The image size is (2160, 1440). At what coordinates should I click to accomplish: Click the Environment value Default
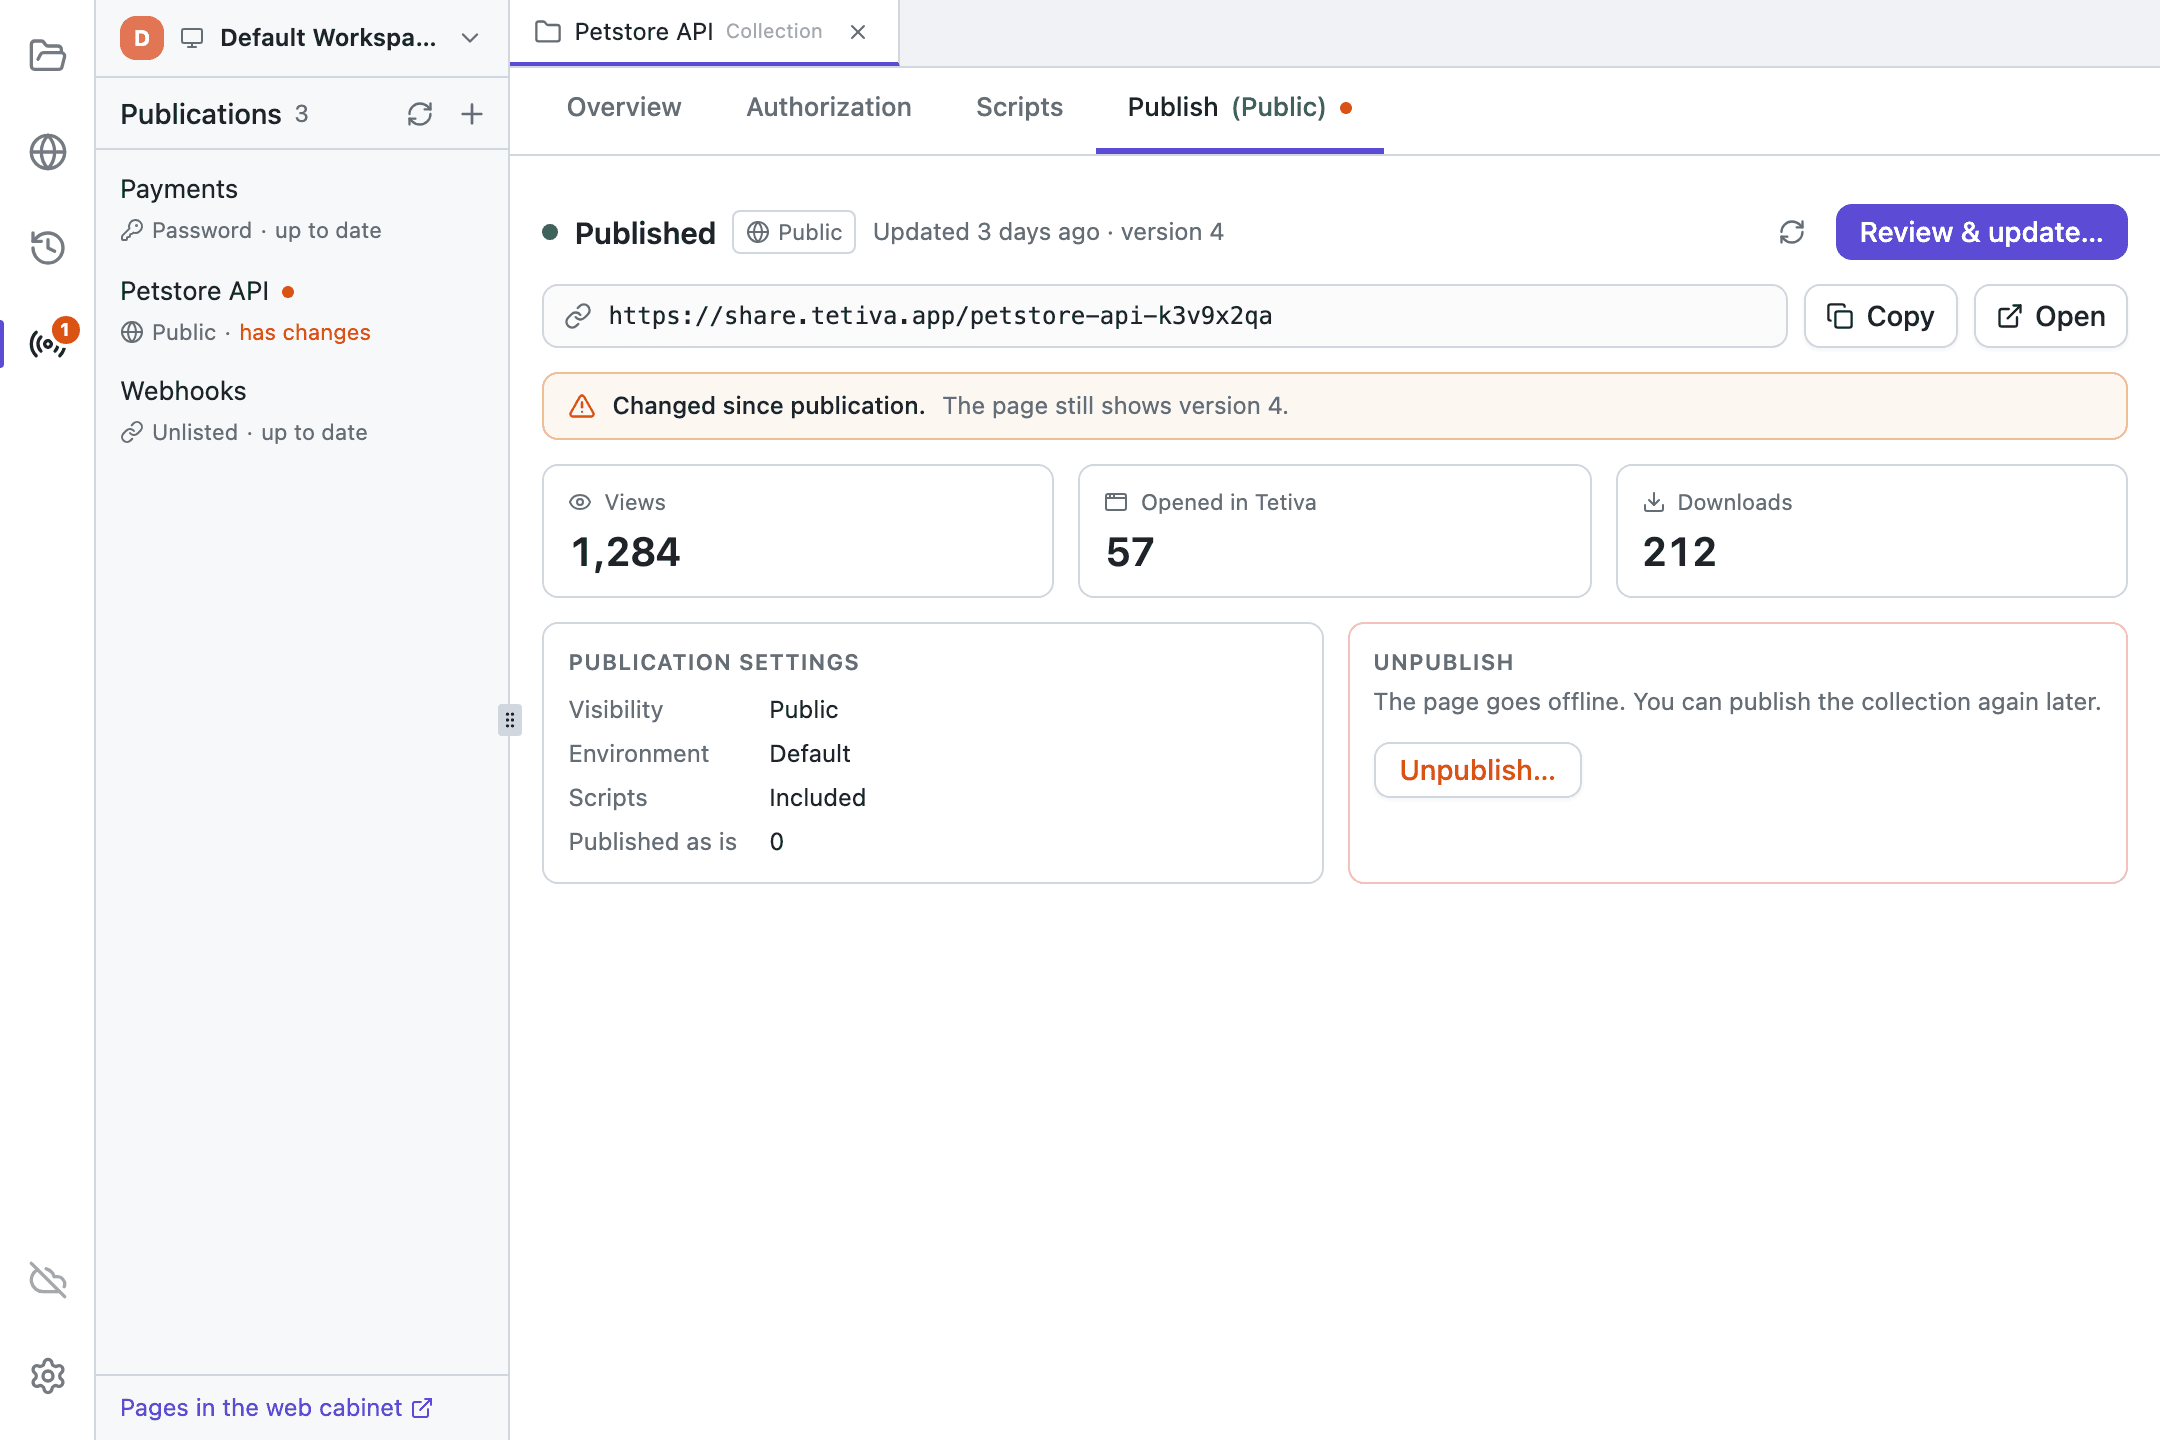pyautogui.click(x=810, y=754)
